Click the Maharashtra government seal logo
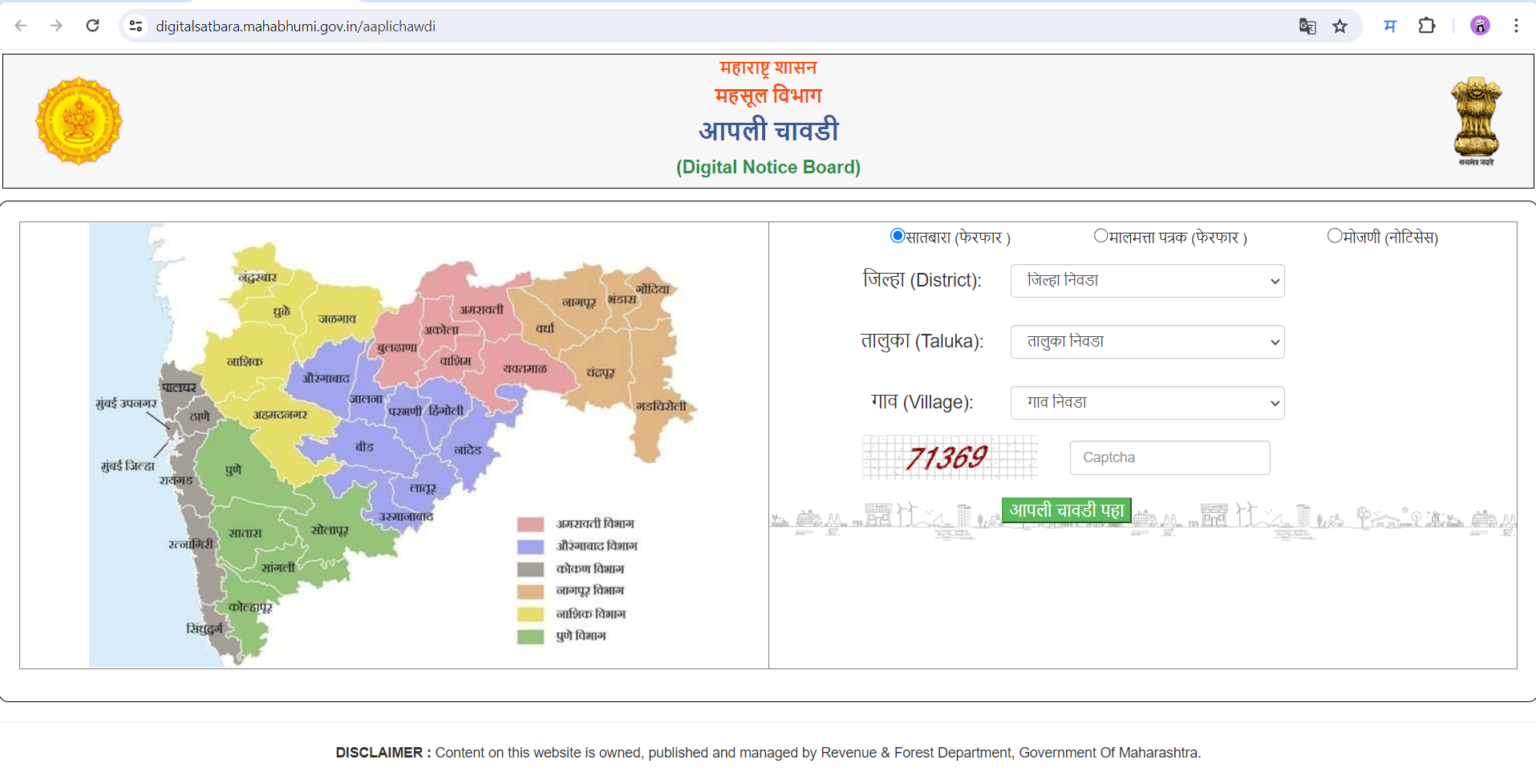The width and height of the screenshot is (1536, 780). [x=78, y=121]
